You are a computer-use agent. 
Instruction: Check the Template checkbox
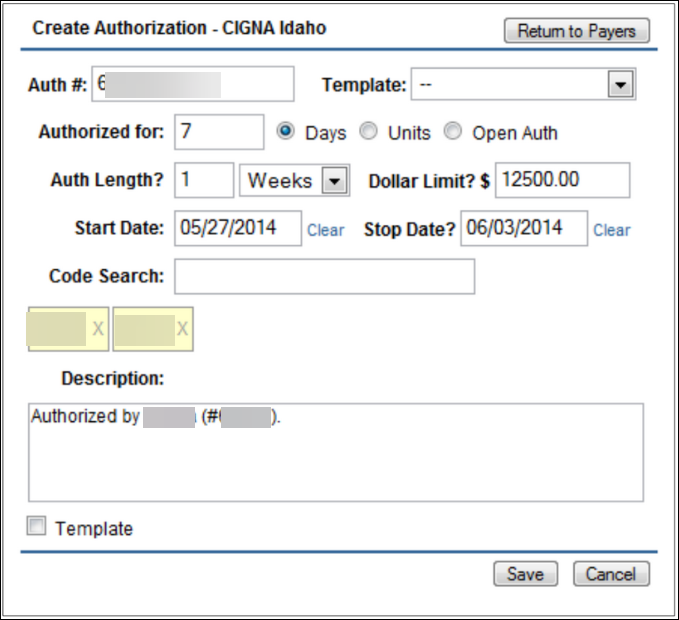pos(36,526)
